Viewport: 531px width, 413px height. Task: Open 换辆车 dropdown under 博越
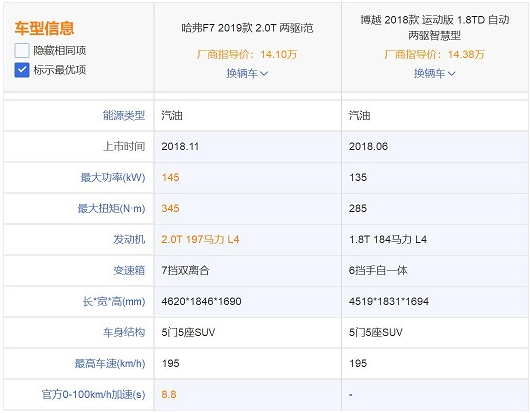click(x=434, y=73)
